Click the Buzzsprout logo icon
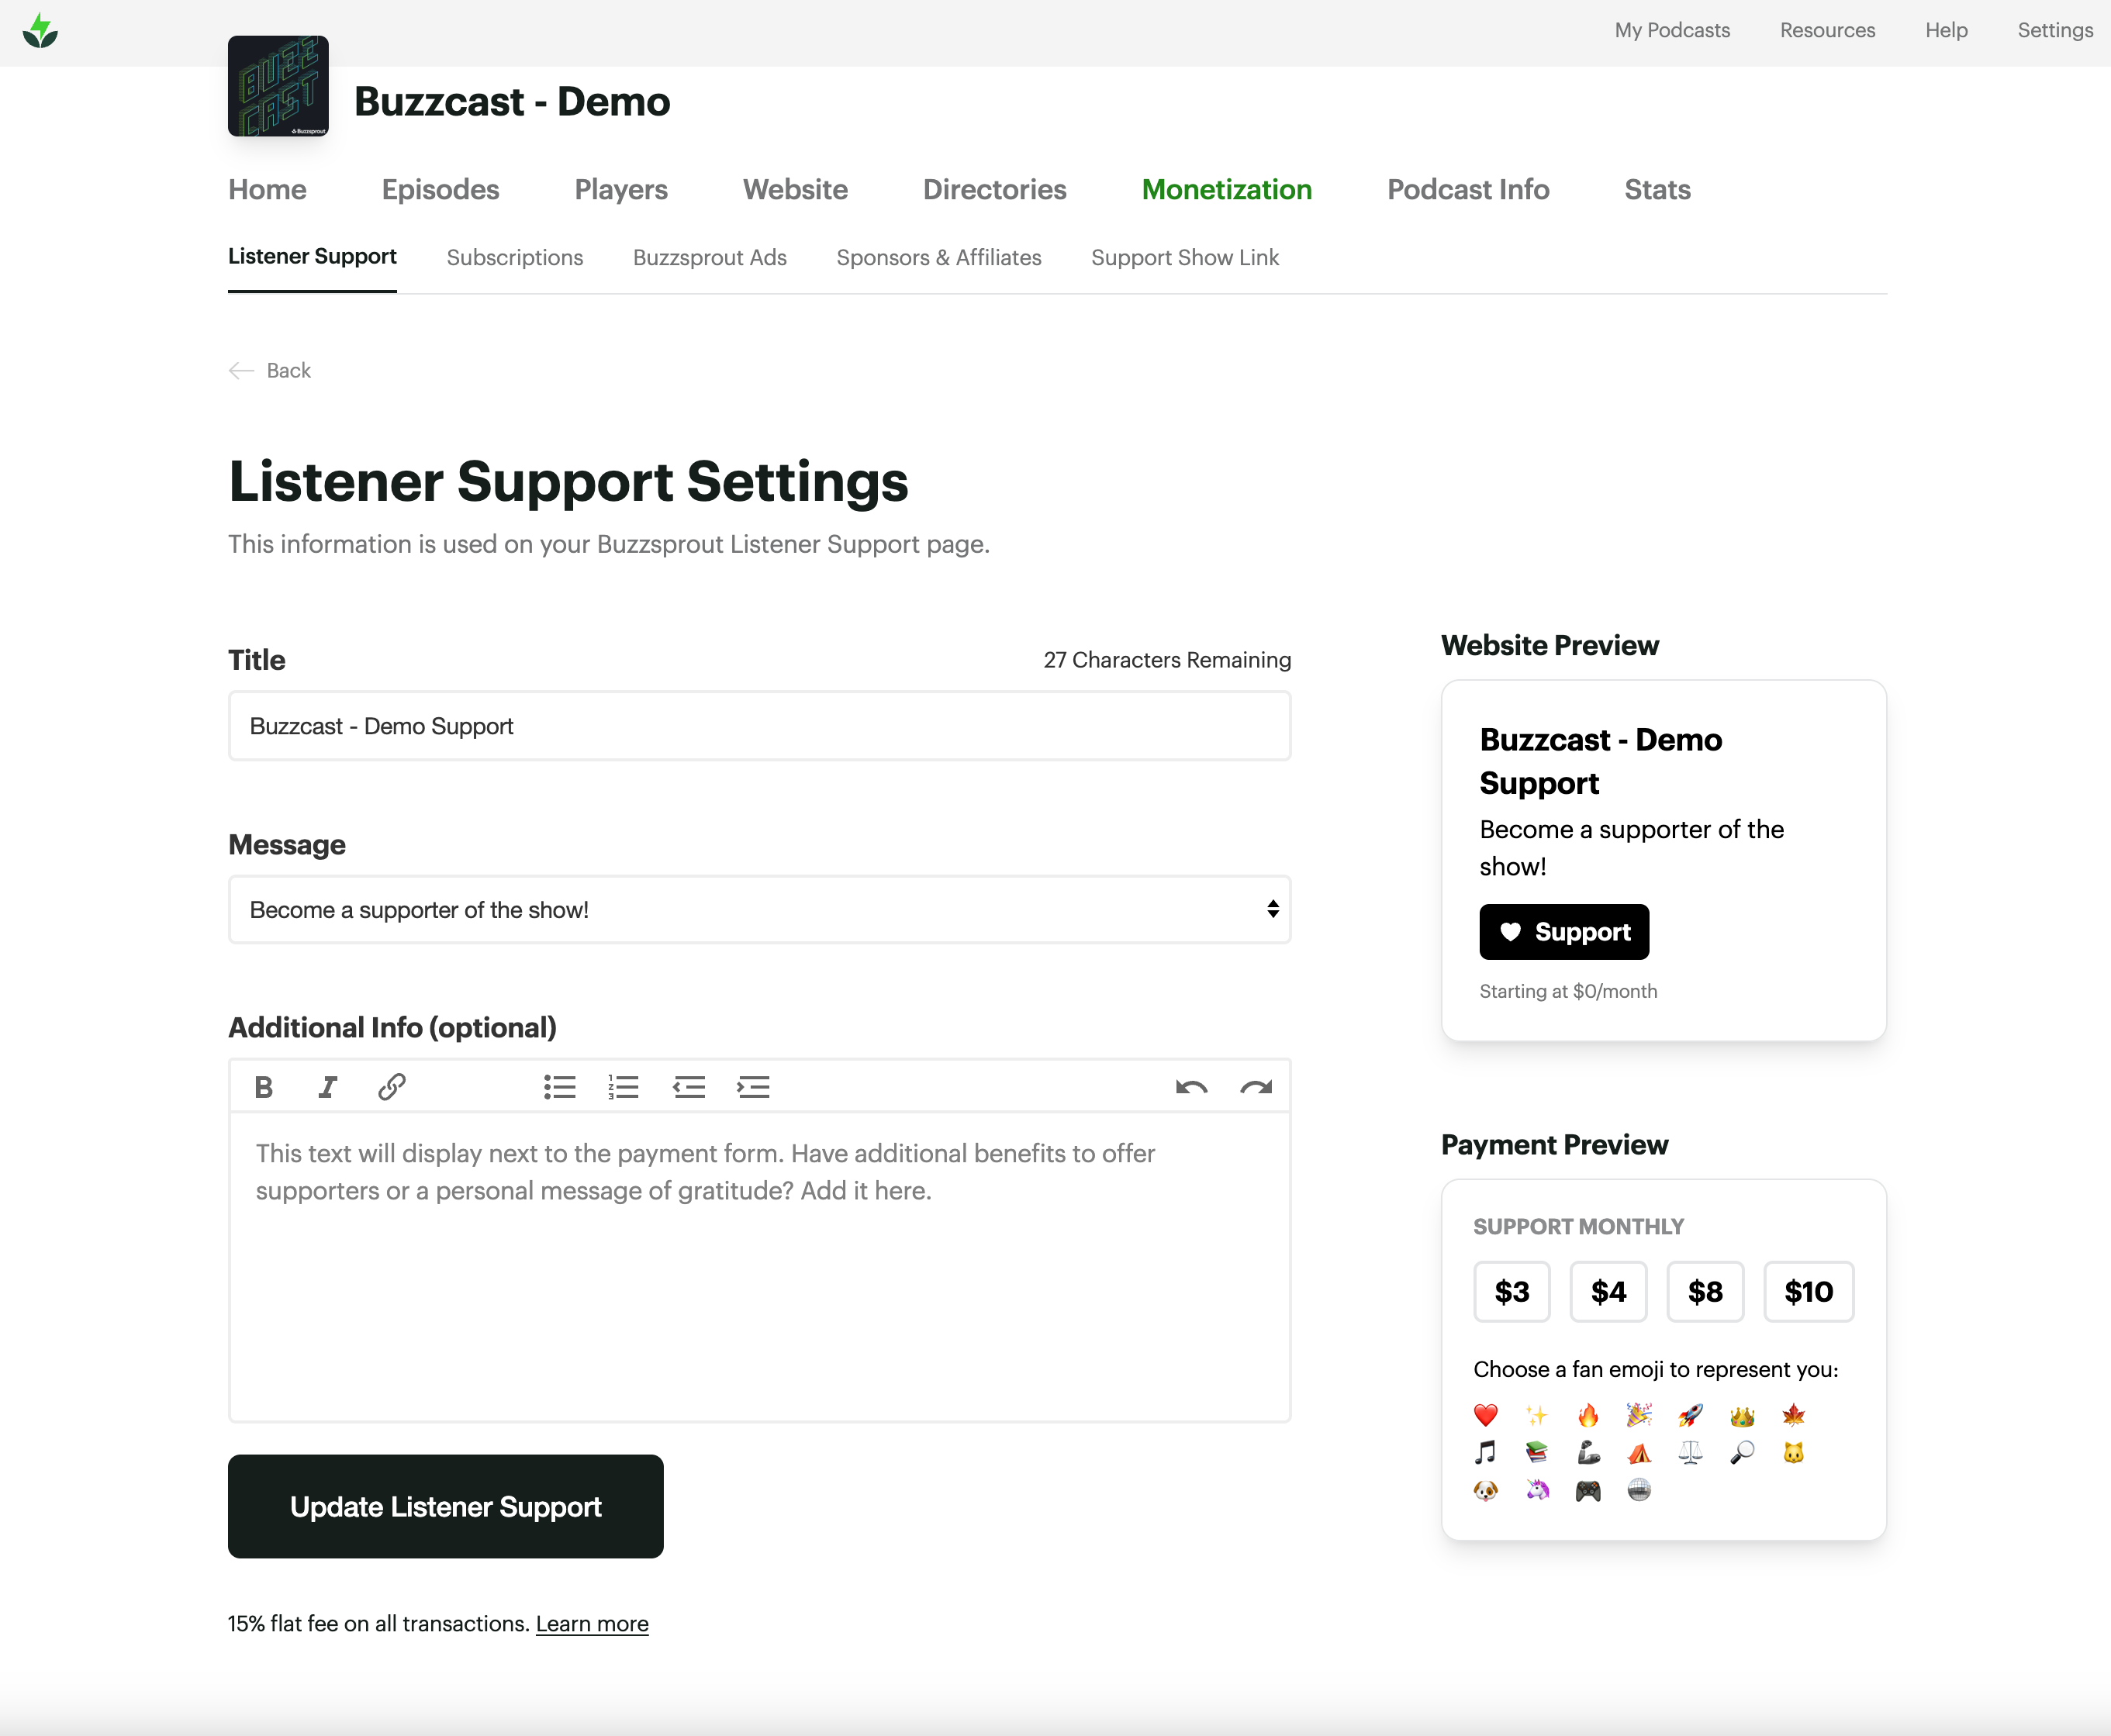Image resolution: width=2111 pixels, height=1736 pixels. click(x=40, y=31)
